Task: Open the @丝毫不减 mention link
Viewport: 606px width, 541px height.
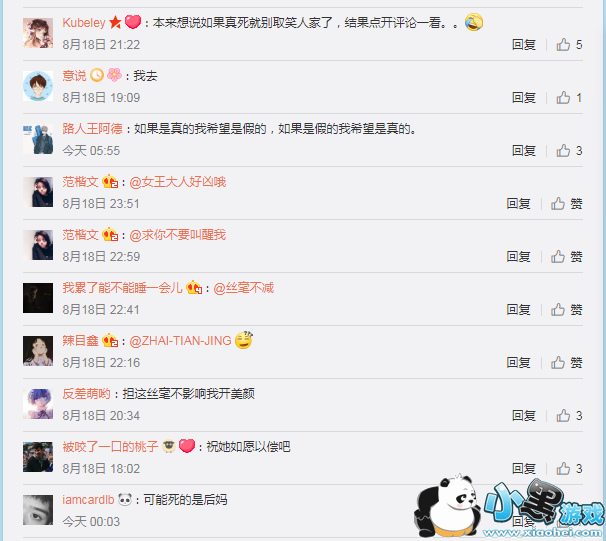Action: click(243, 288)
